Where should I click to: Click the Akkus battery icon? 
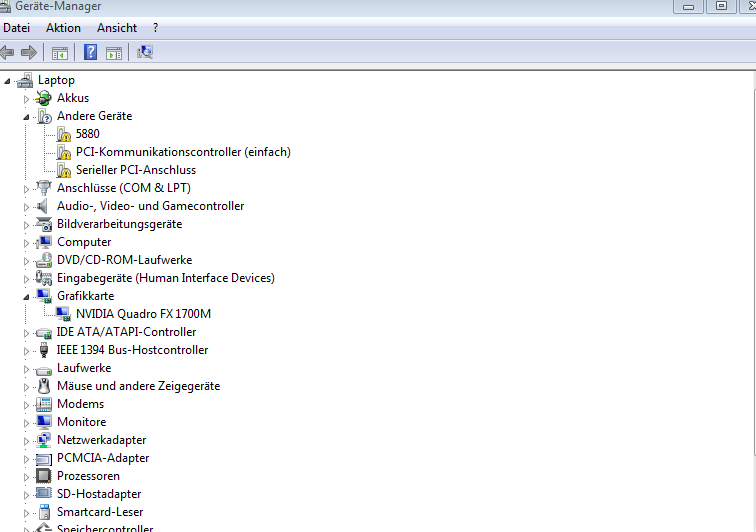click(x=44, y=98)
